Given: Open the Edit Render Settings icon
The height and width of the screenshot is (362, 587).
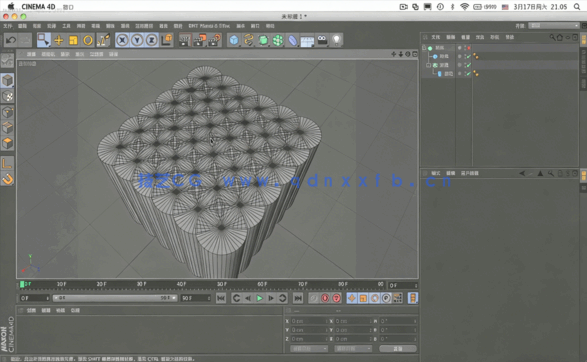Looking at the screenshot, I should pos(215,40).
